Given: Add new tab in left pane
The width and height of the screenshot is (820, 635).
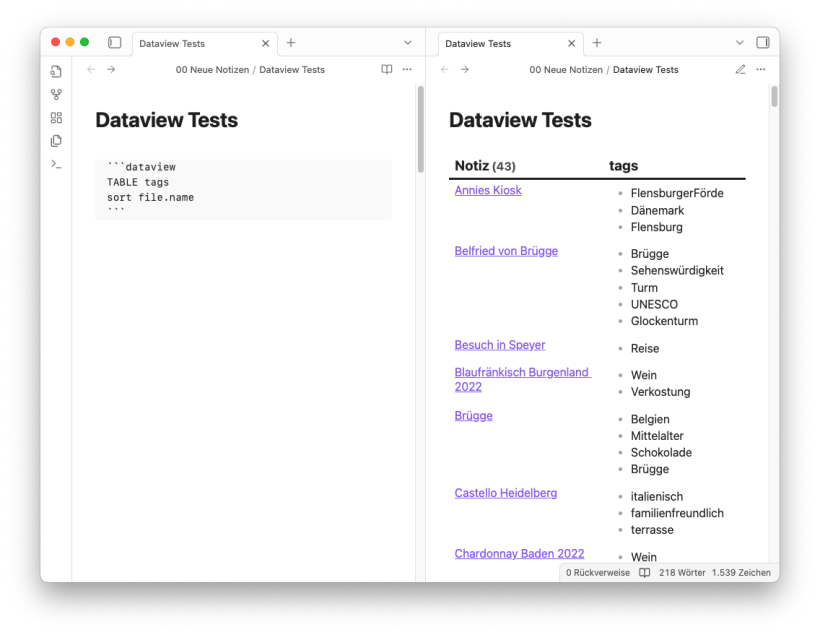Looking at the screenshot, I should (291, 43).
